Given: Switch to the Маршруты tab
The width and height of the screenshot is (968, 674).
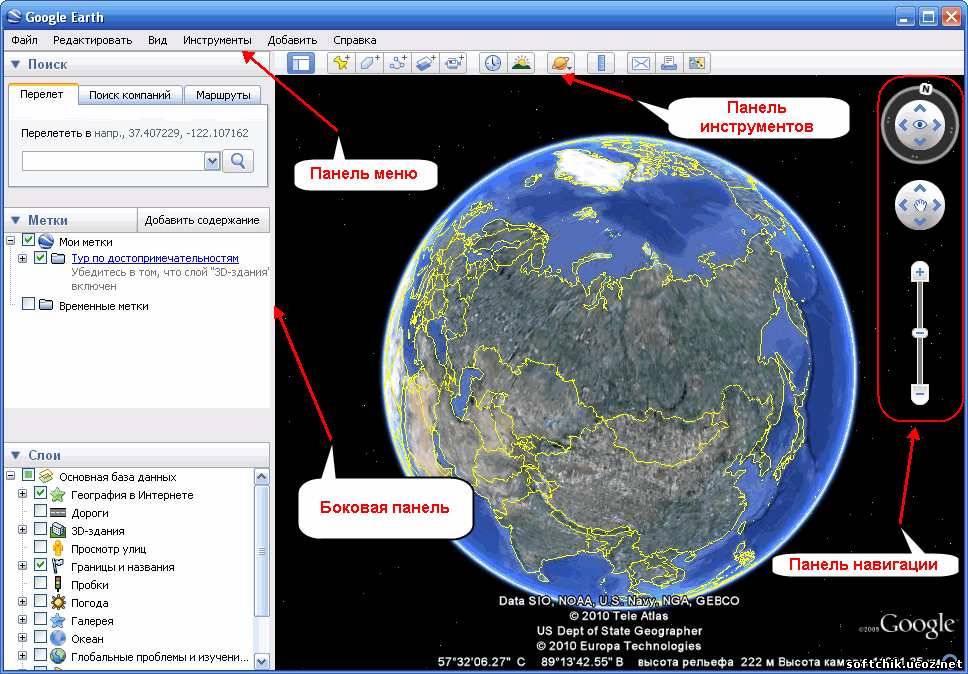Looking at the screenshot, I should coord(223,95).
